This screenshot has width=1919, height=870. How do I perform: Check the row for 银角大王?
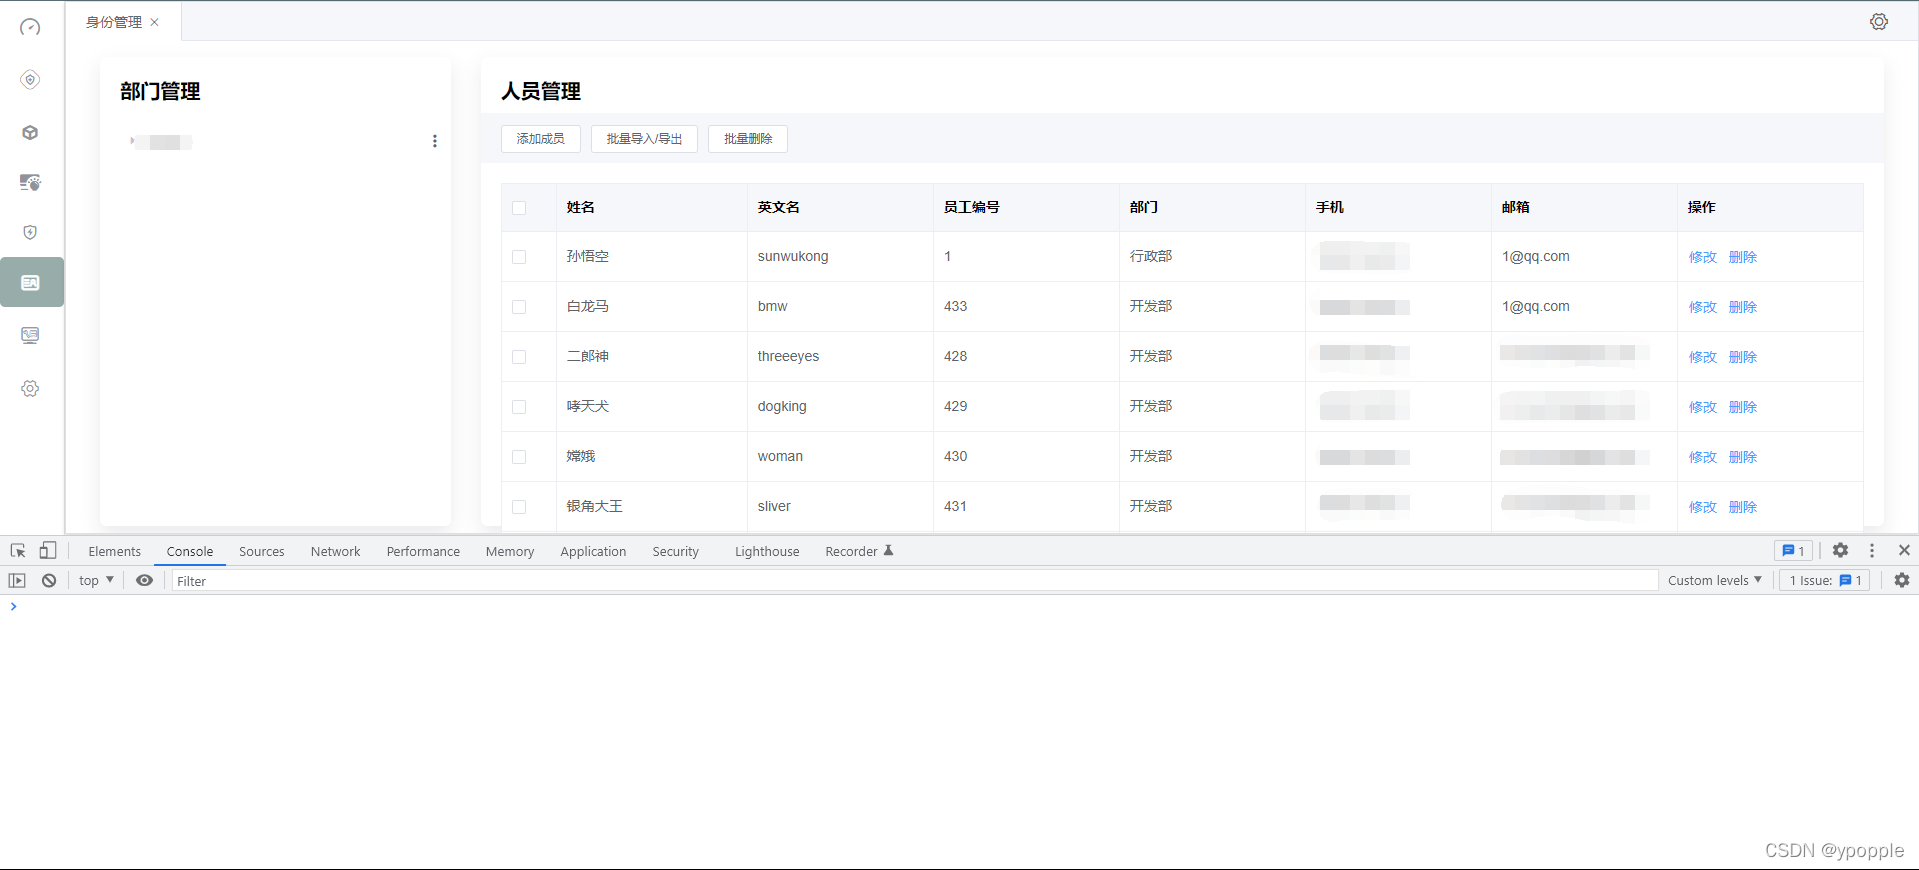pos(519,507)
